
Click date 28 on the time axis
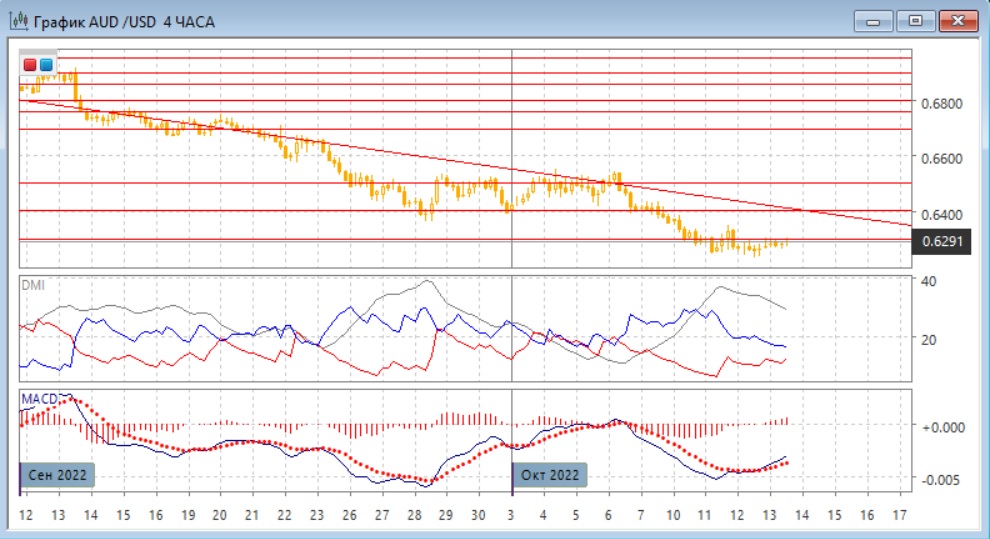point(412,514)
